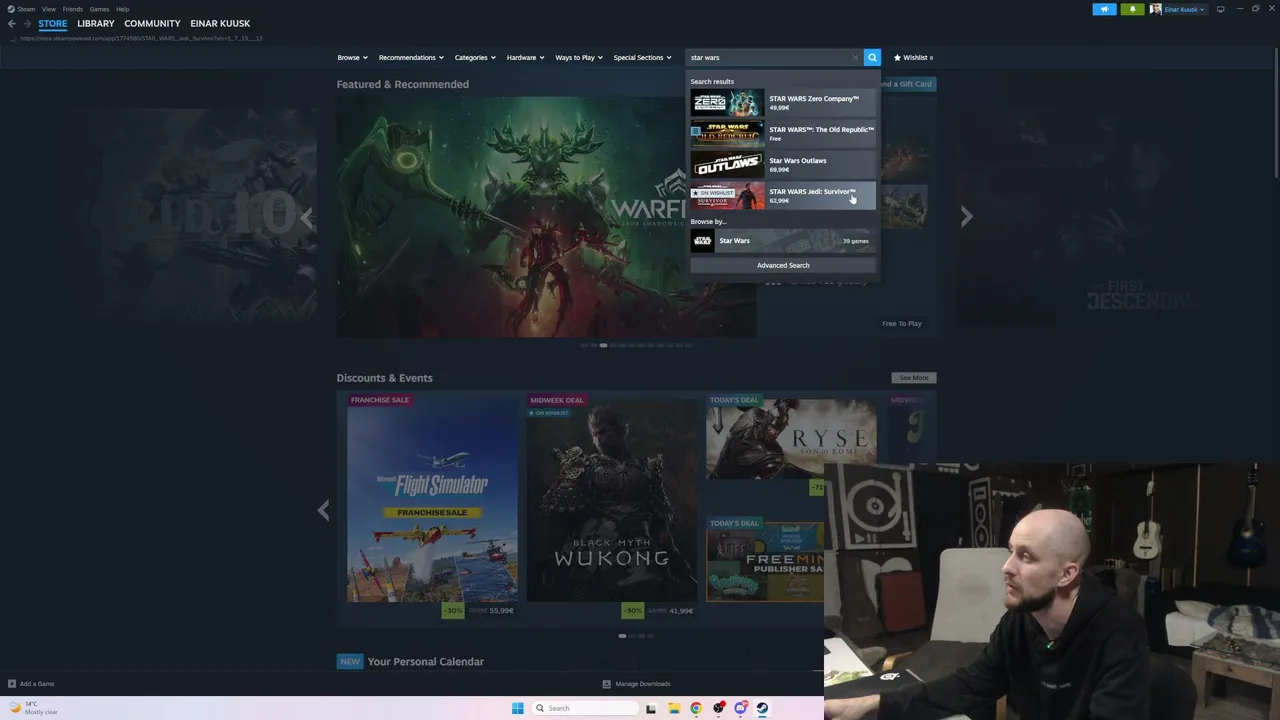Click the Your Personal Calendar heading
This screenshot has width=1280, height=720.
[425, 662]
